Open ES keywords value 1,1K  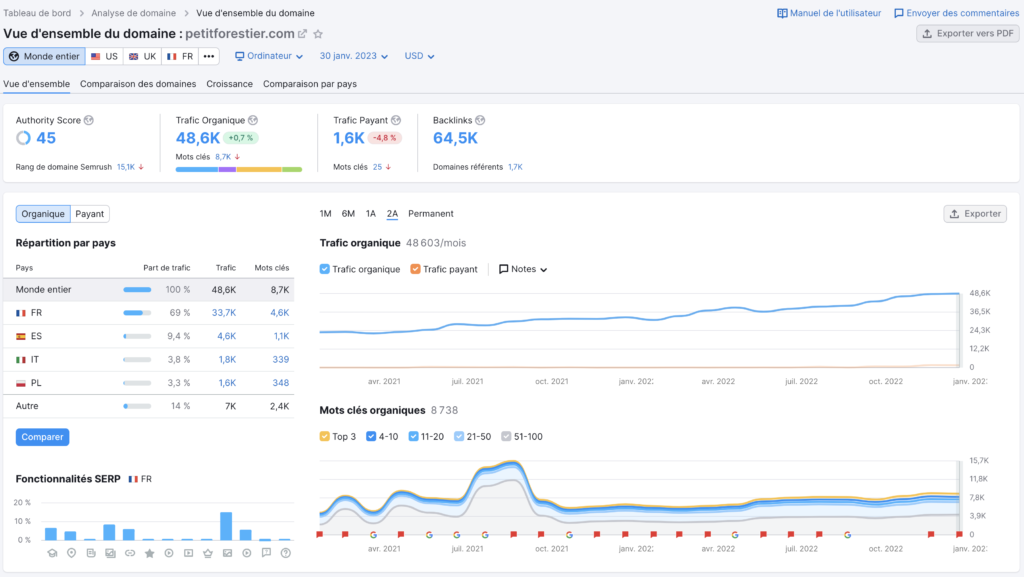click(x=281, y=336)
